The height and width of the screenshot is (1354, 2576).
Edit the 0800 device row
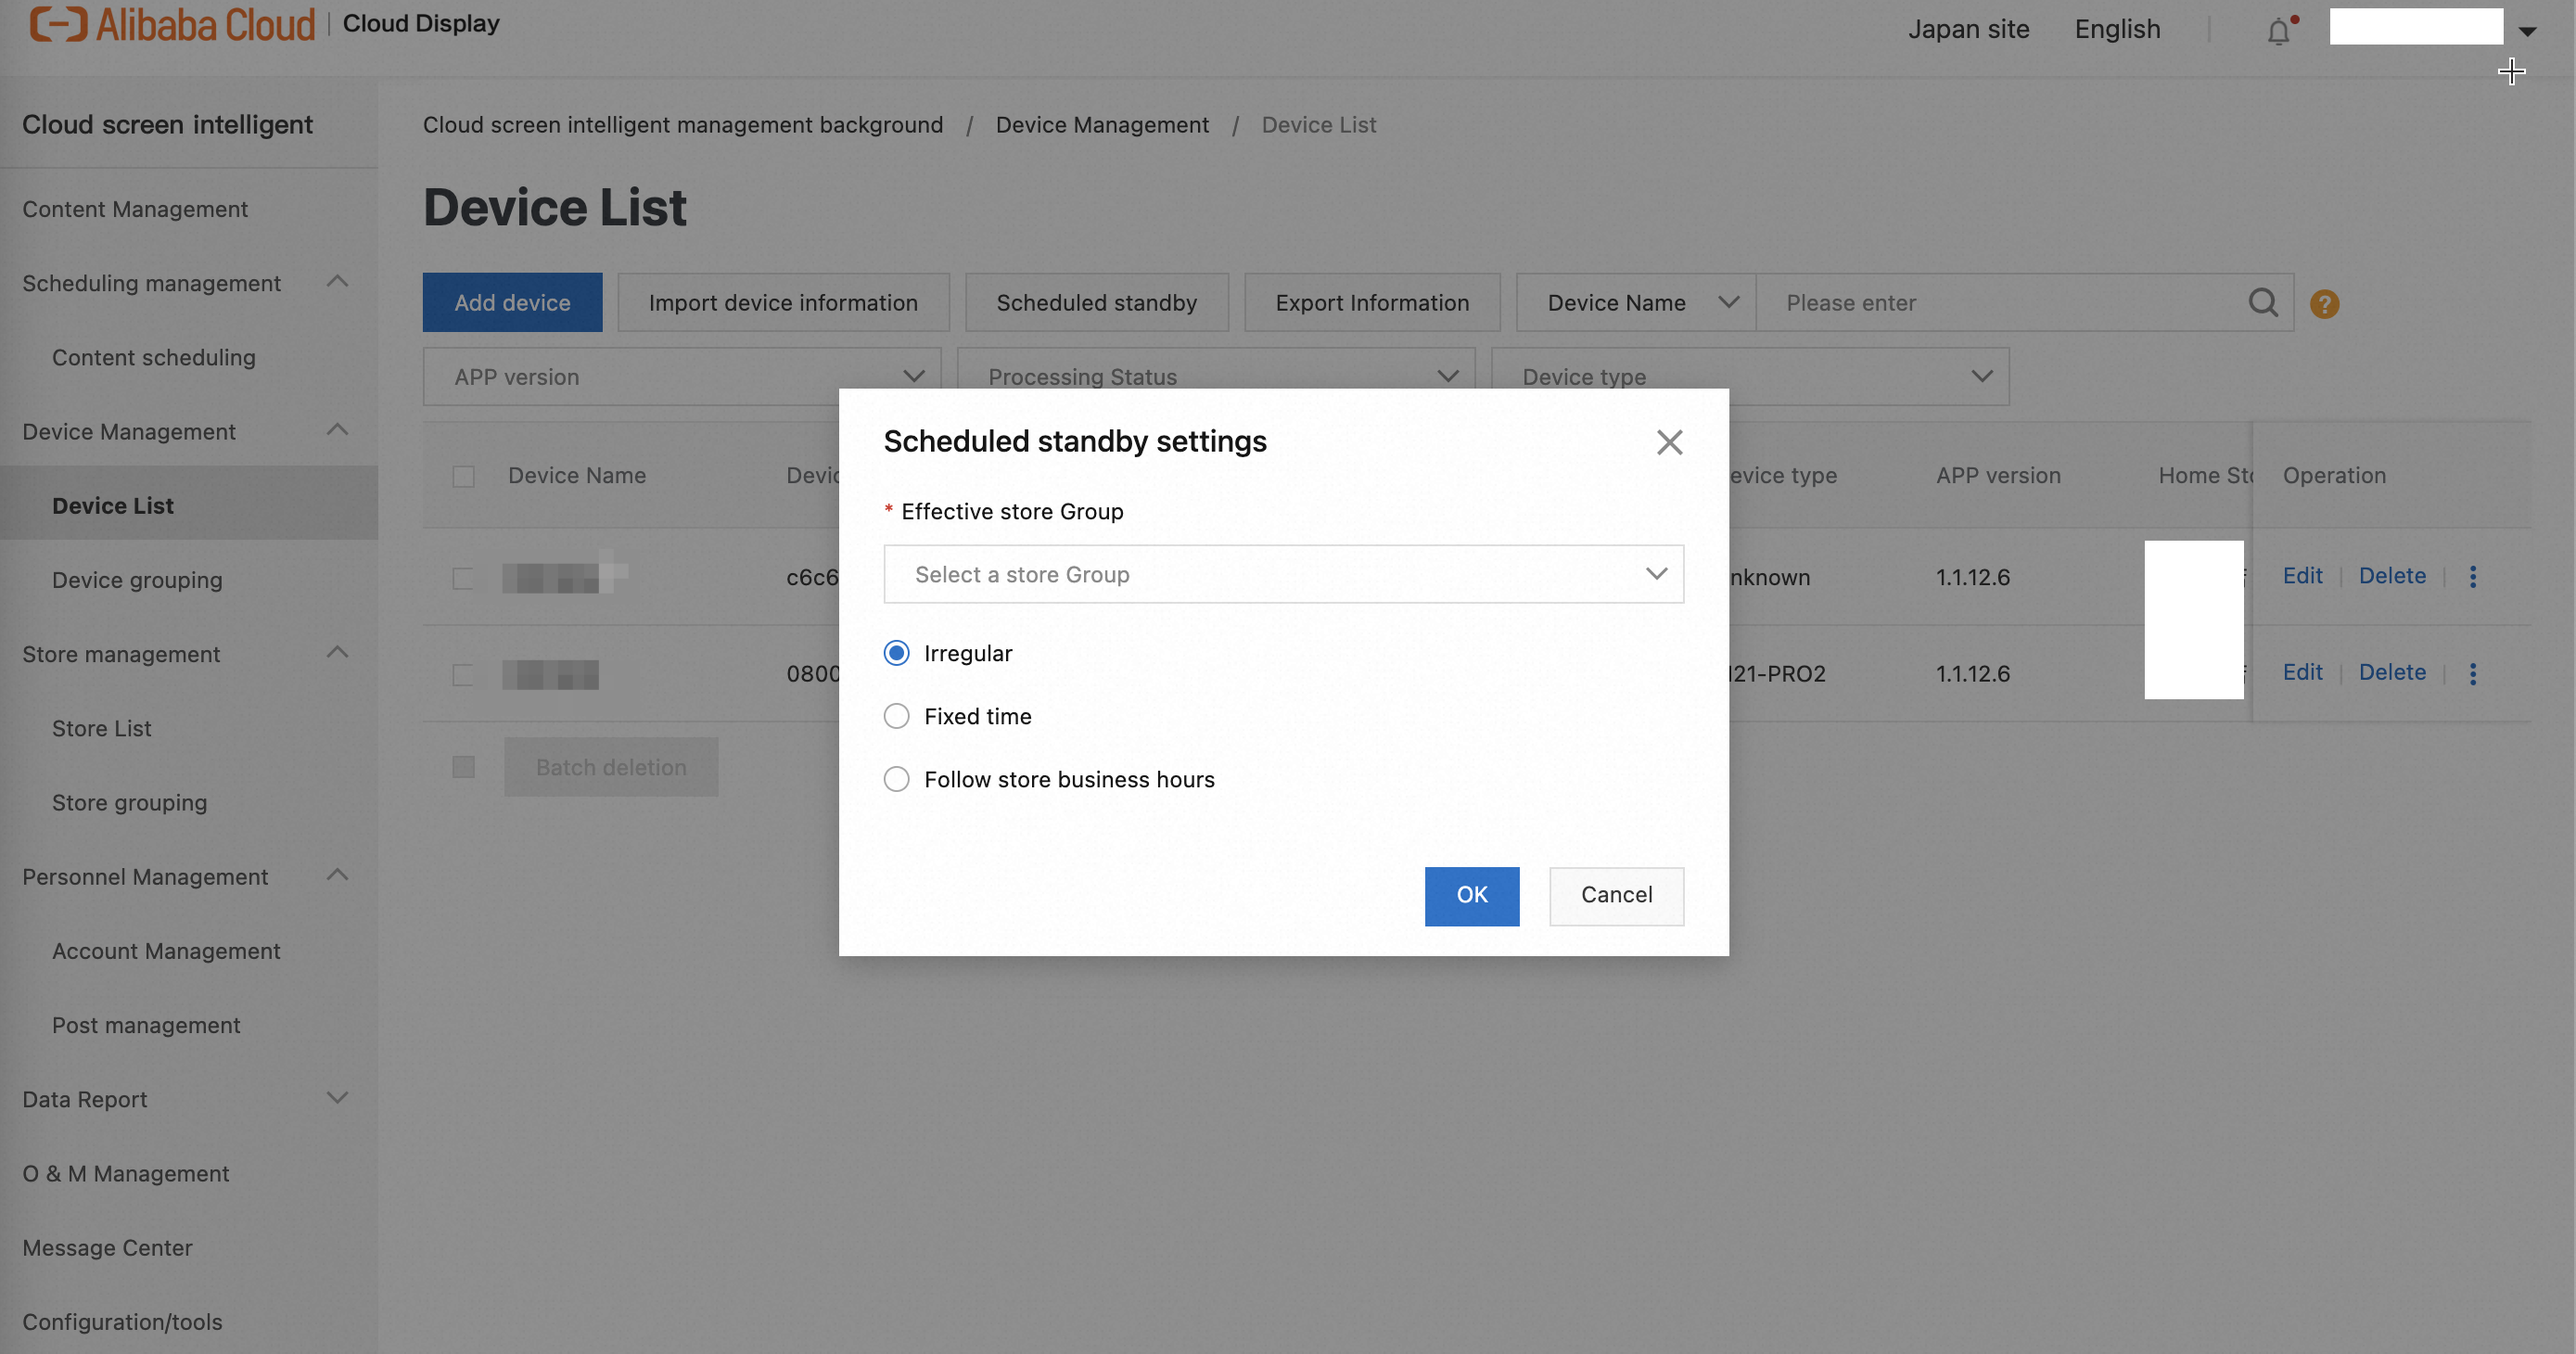pyautogui.click(x=2302, y=672)
